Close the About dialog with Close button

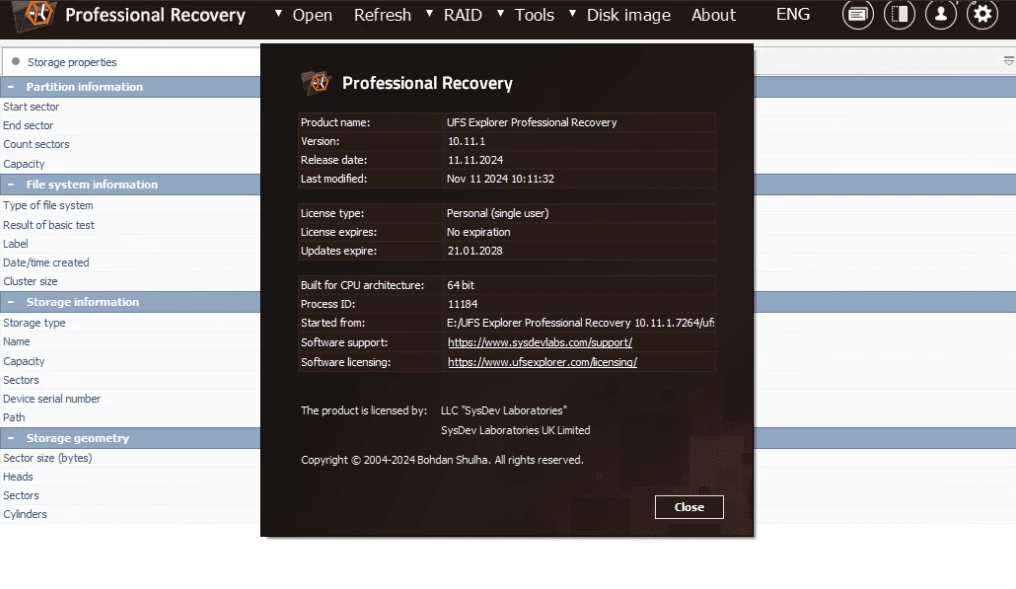point(689,507)
